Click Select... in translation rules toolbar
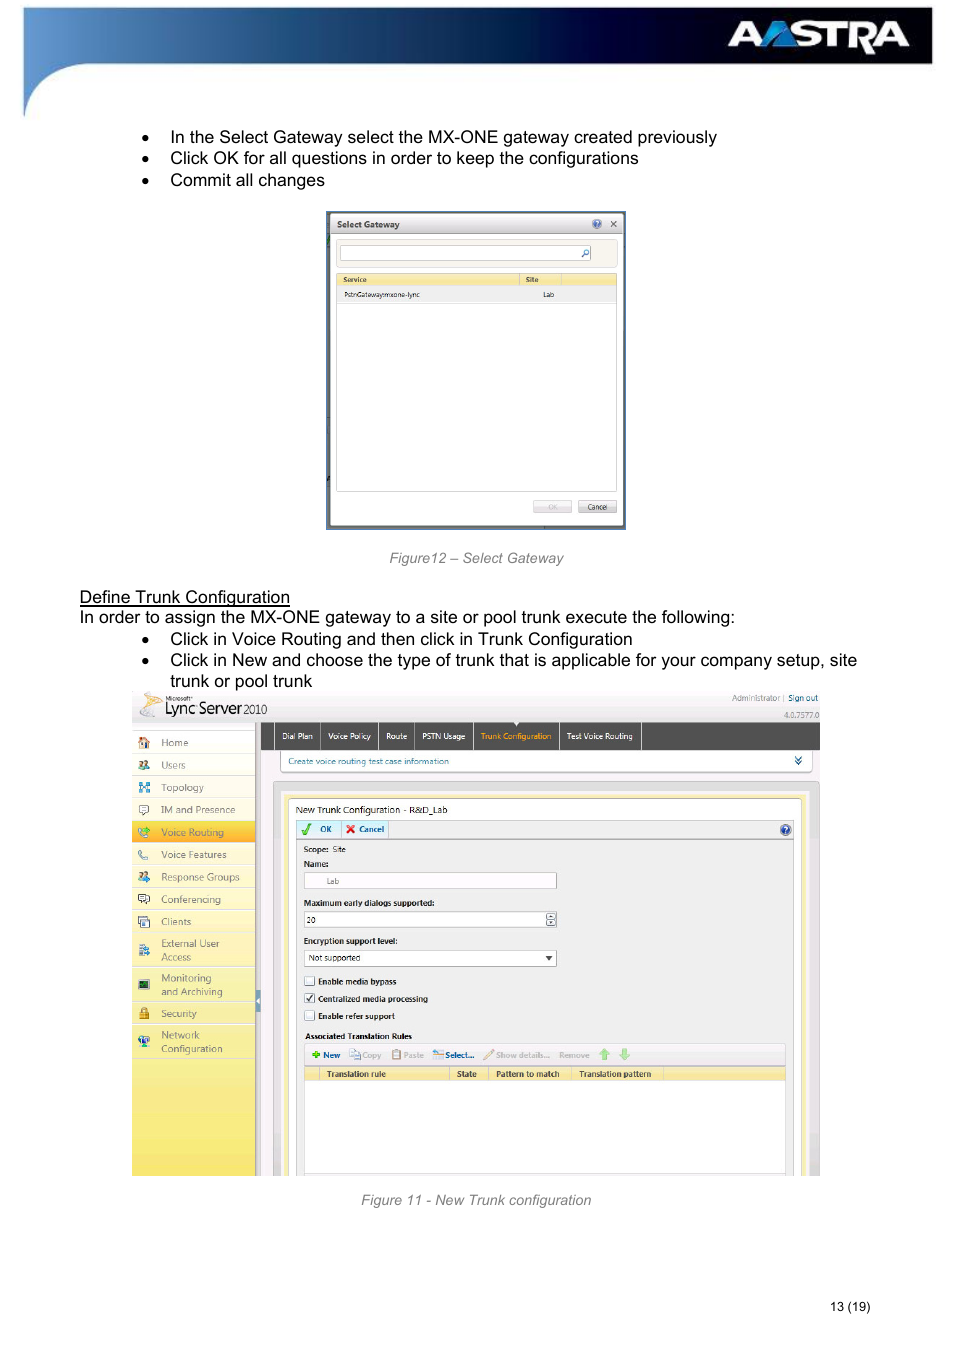The image size is (954, 1351). pyautogui.click(x=453, y=1055)
